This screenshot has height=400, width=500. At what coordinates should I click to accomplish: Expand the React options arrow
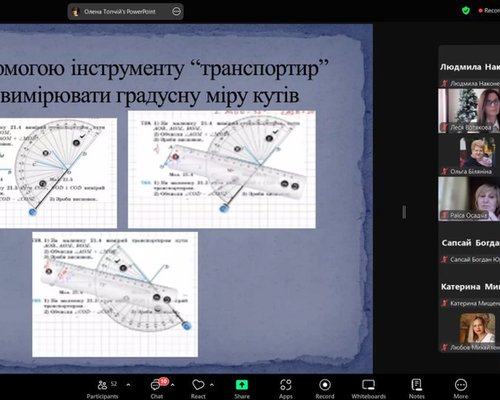coord(212,385)
